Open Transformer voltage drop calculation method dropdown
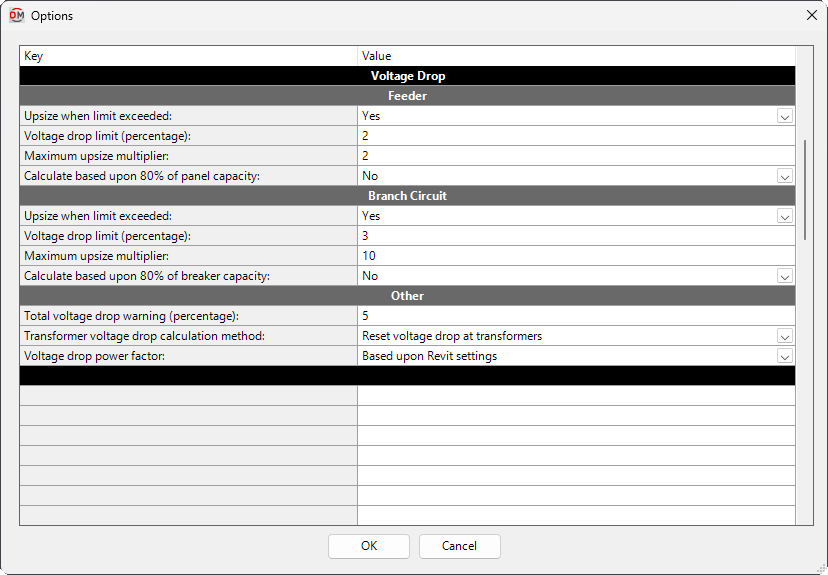This screenshot has width=828, height=575. 784,336
